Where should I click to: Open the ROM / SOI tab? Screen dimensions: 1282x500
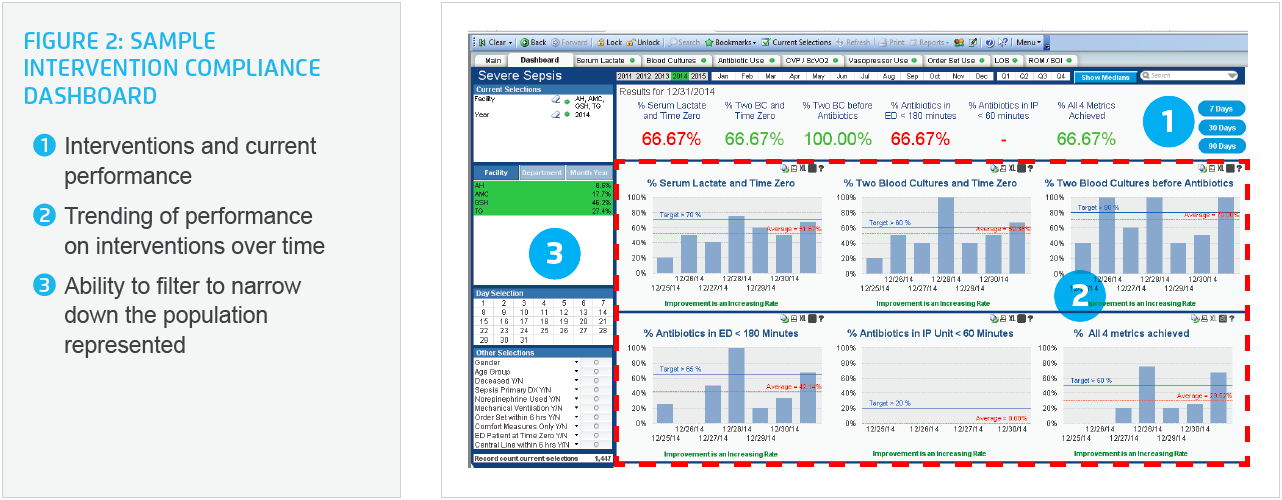(1049, 61)
